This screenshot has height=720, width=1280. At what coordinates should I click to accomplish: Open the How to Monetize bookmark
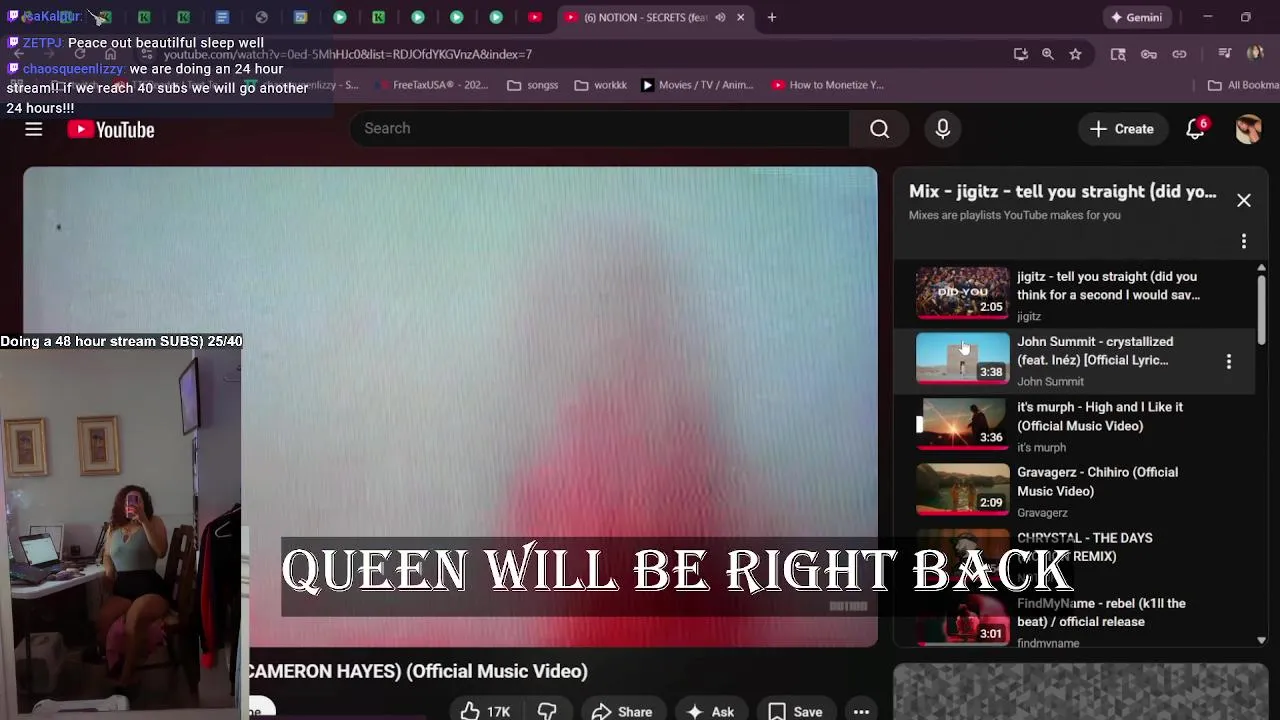point(828,85)
